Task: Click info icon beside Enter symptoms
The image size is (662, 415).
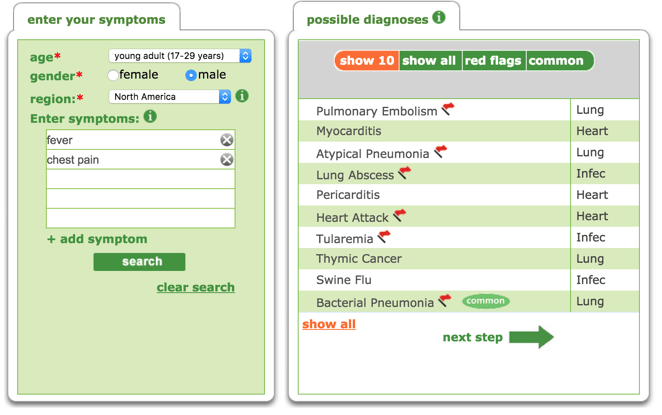Action: [x=150, y=116]
